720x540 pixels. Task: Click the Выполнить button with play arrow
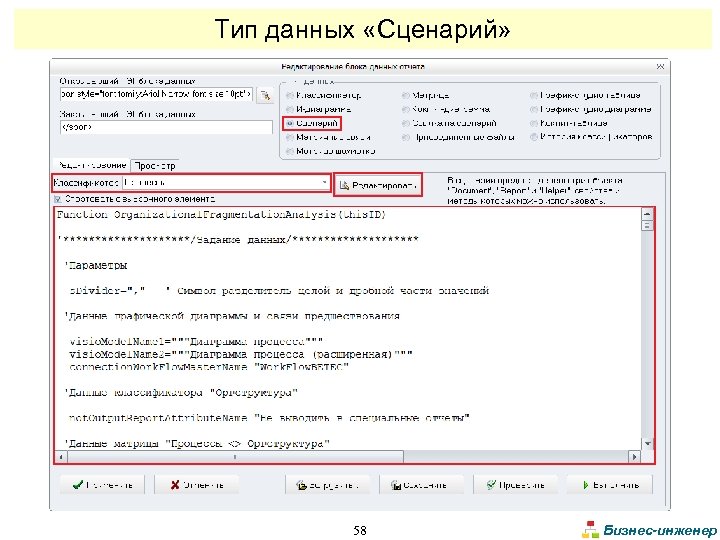coord(610,485)
